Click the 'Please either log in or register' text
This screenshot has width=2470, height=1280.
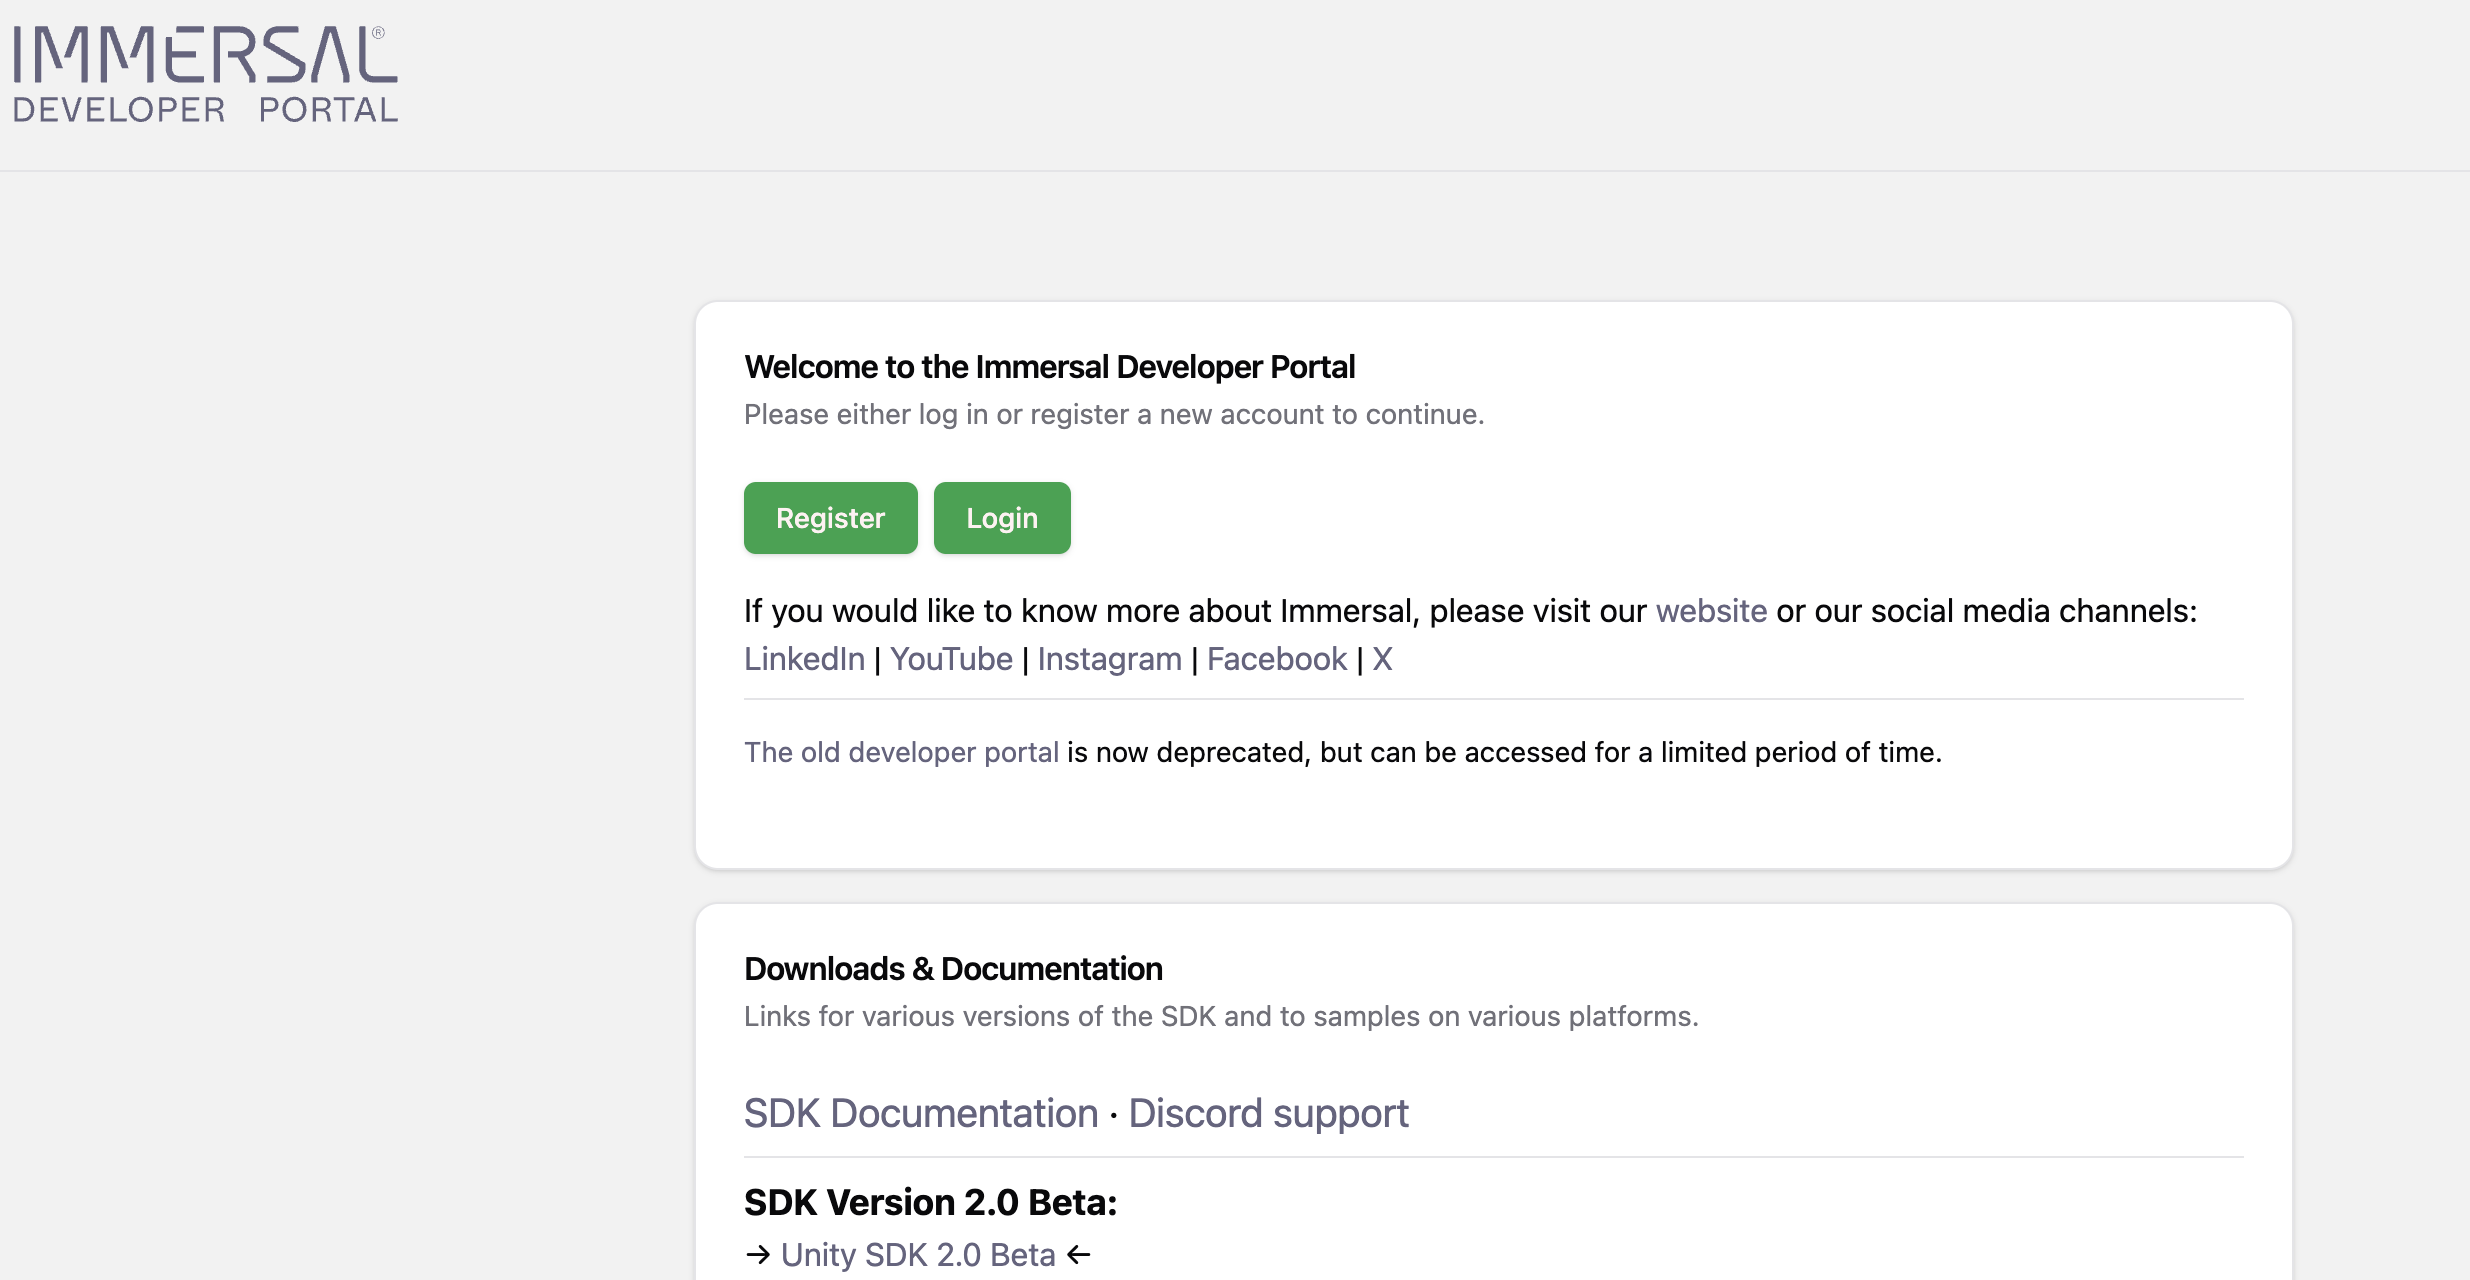(x=1114, y=414)
